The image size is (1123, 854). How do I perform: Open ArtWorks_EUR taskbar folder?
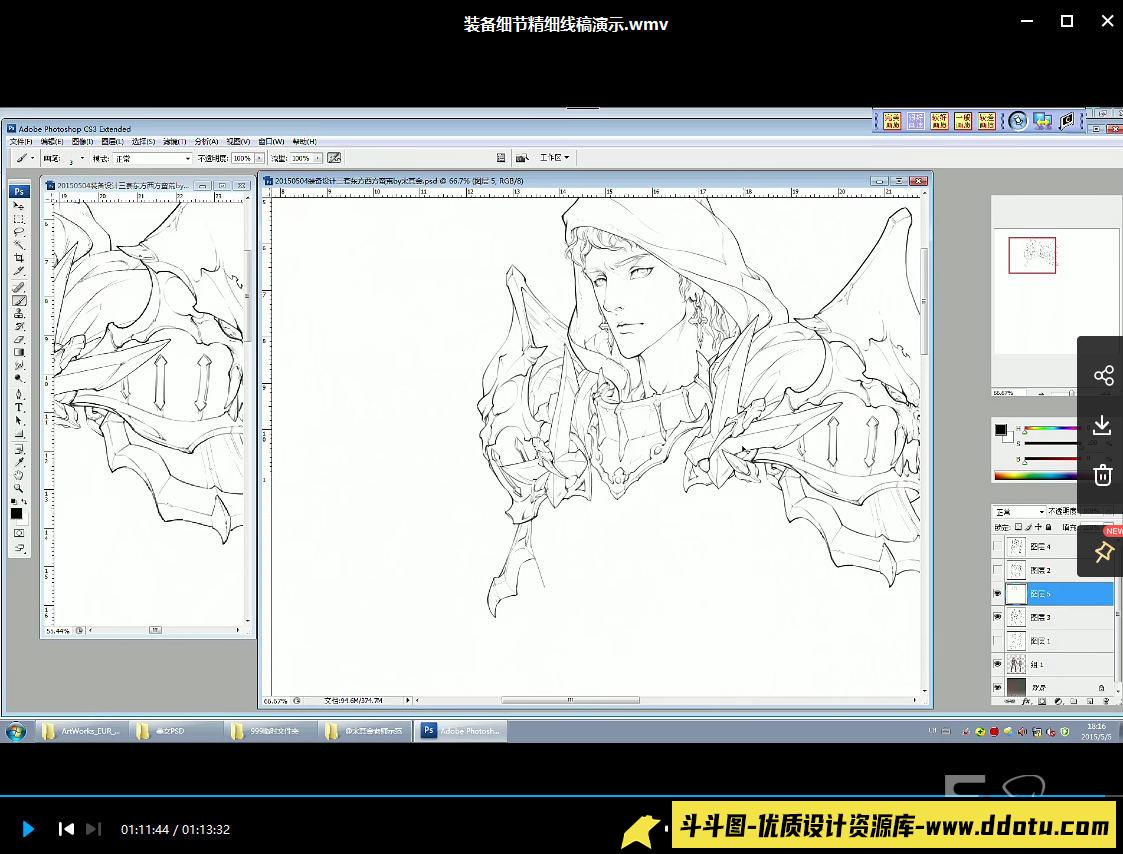click(x=81, y=731)
